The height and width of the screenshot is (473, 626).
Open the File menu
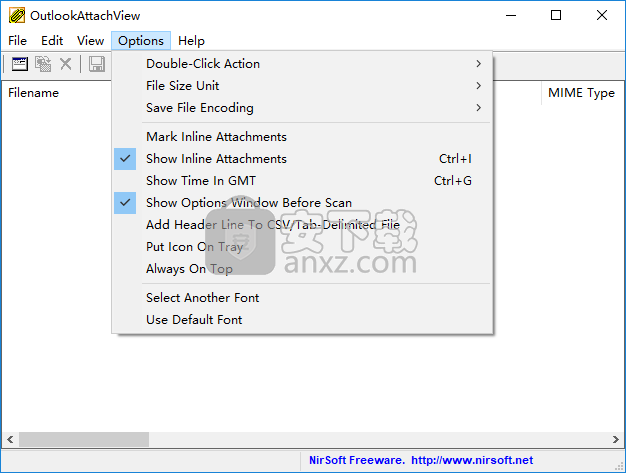click(18, 41)
